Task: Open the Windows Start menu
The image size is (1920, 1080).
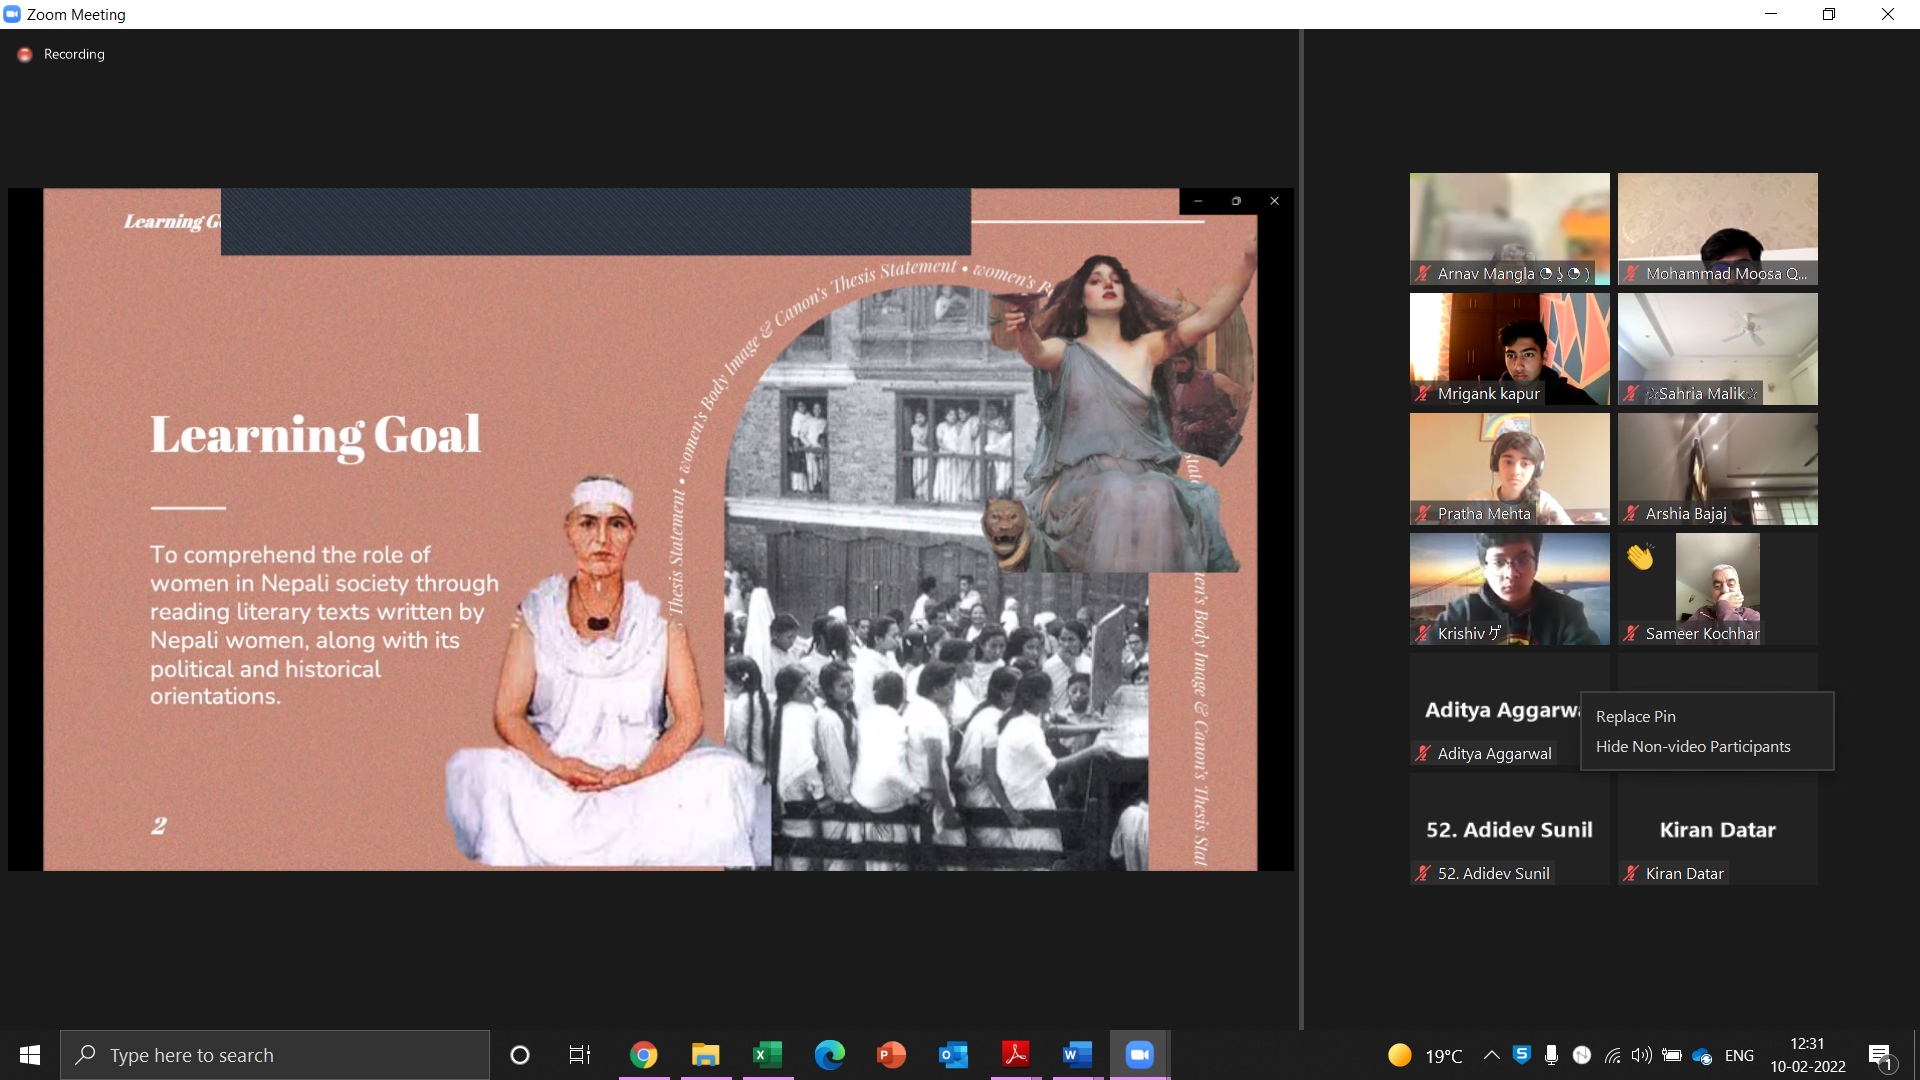Action: click(30, 1055)
